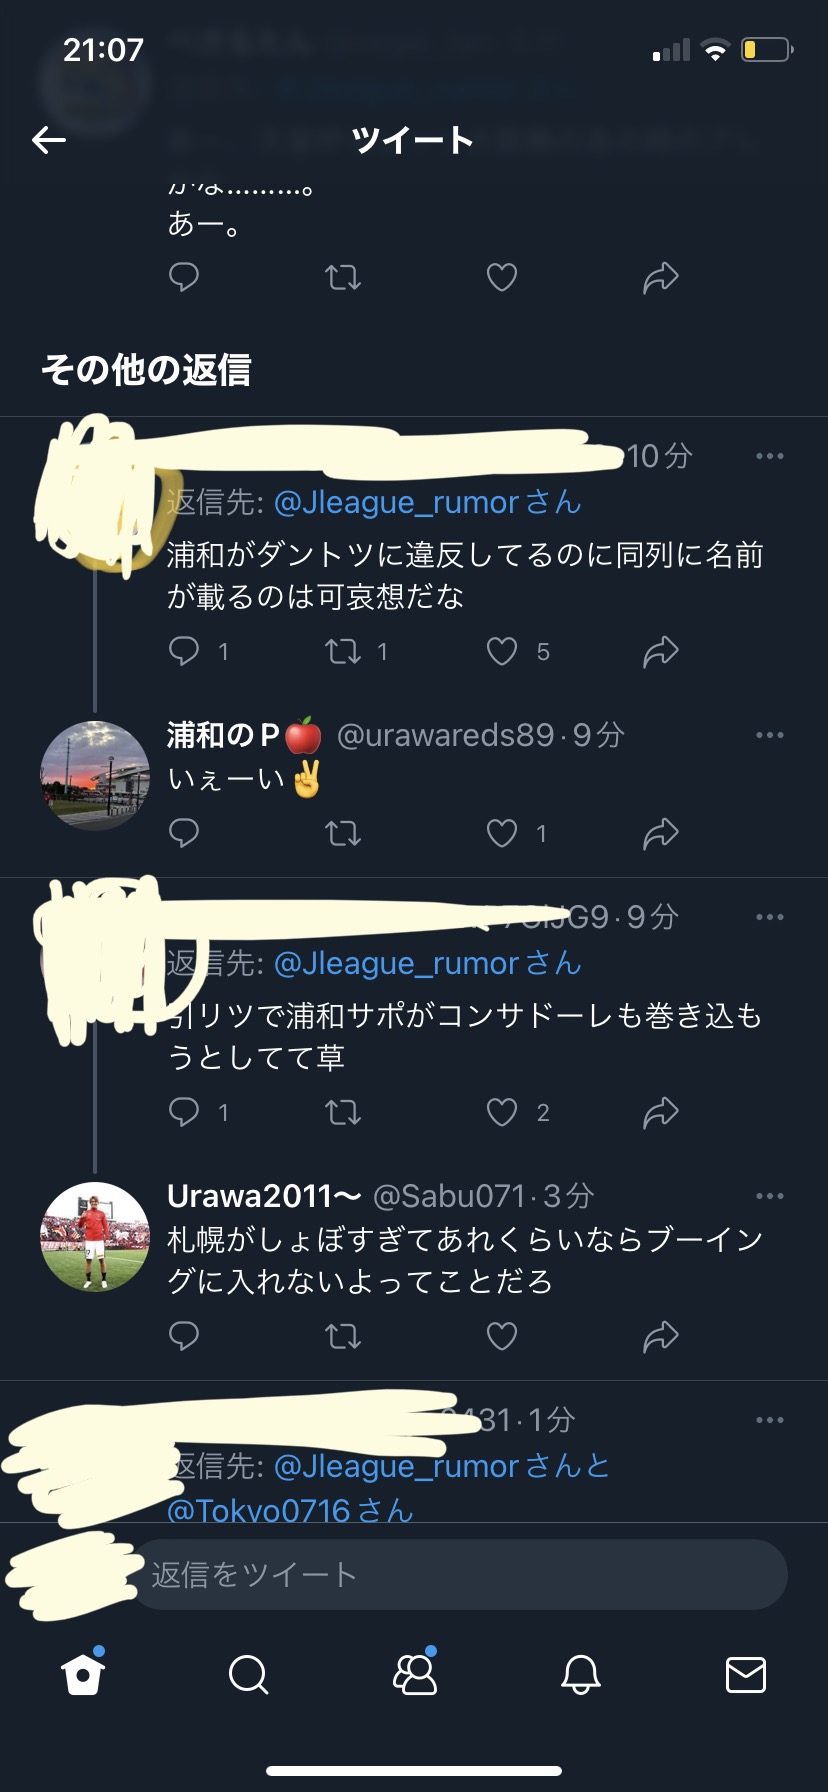
Task: Like the 浦和がダントツ reply
Action: pyautogui.click(x=502, y=651)
